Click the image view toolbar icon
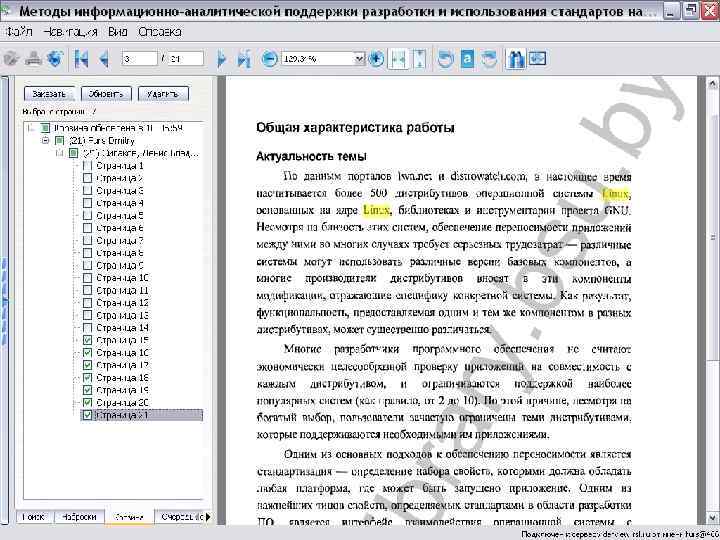The width and height of the screenshot is (720, 540). pyautogui.click(x=538, y=59)
